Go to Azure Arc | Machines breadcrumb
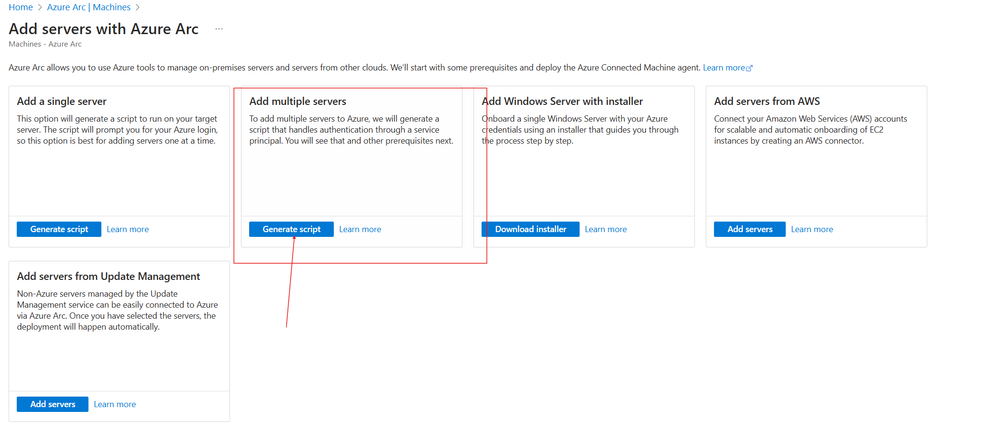This screenshot has height=447, width=999. [89, 8]
